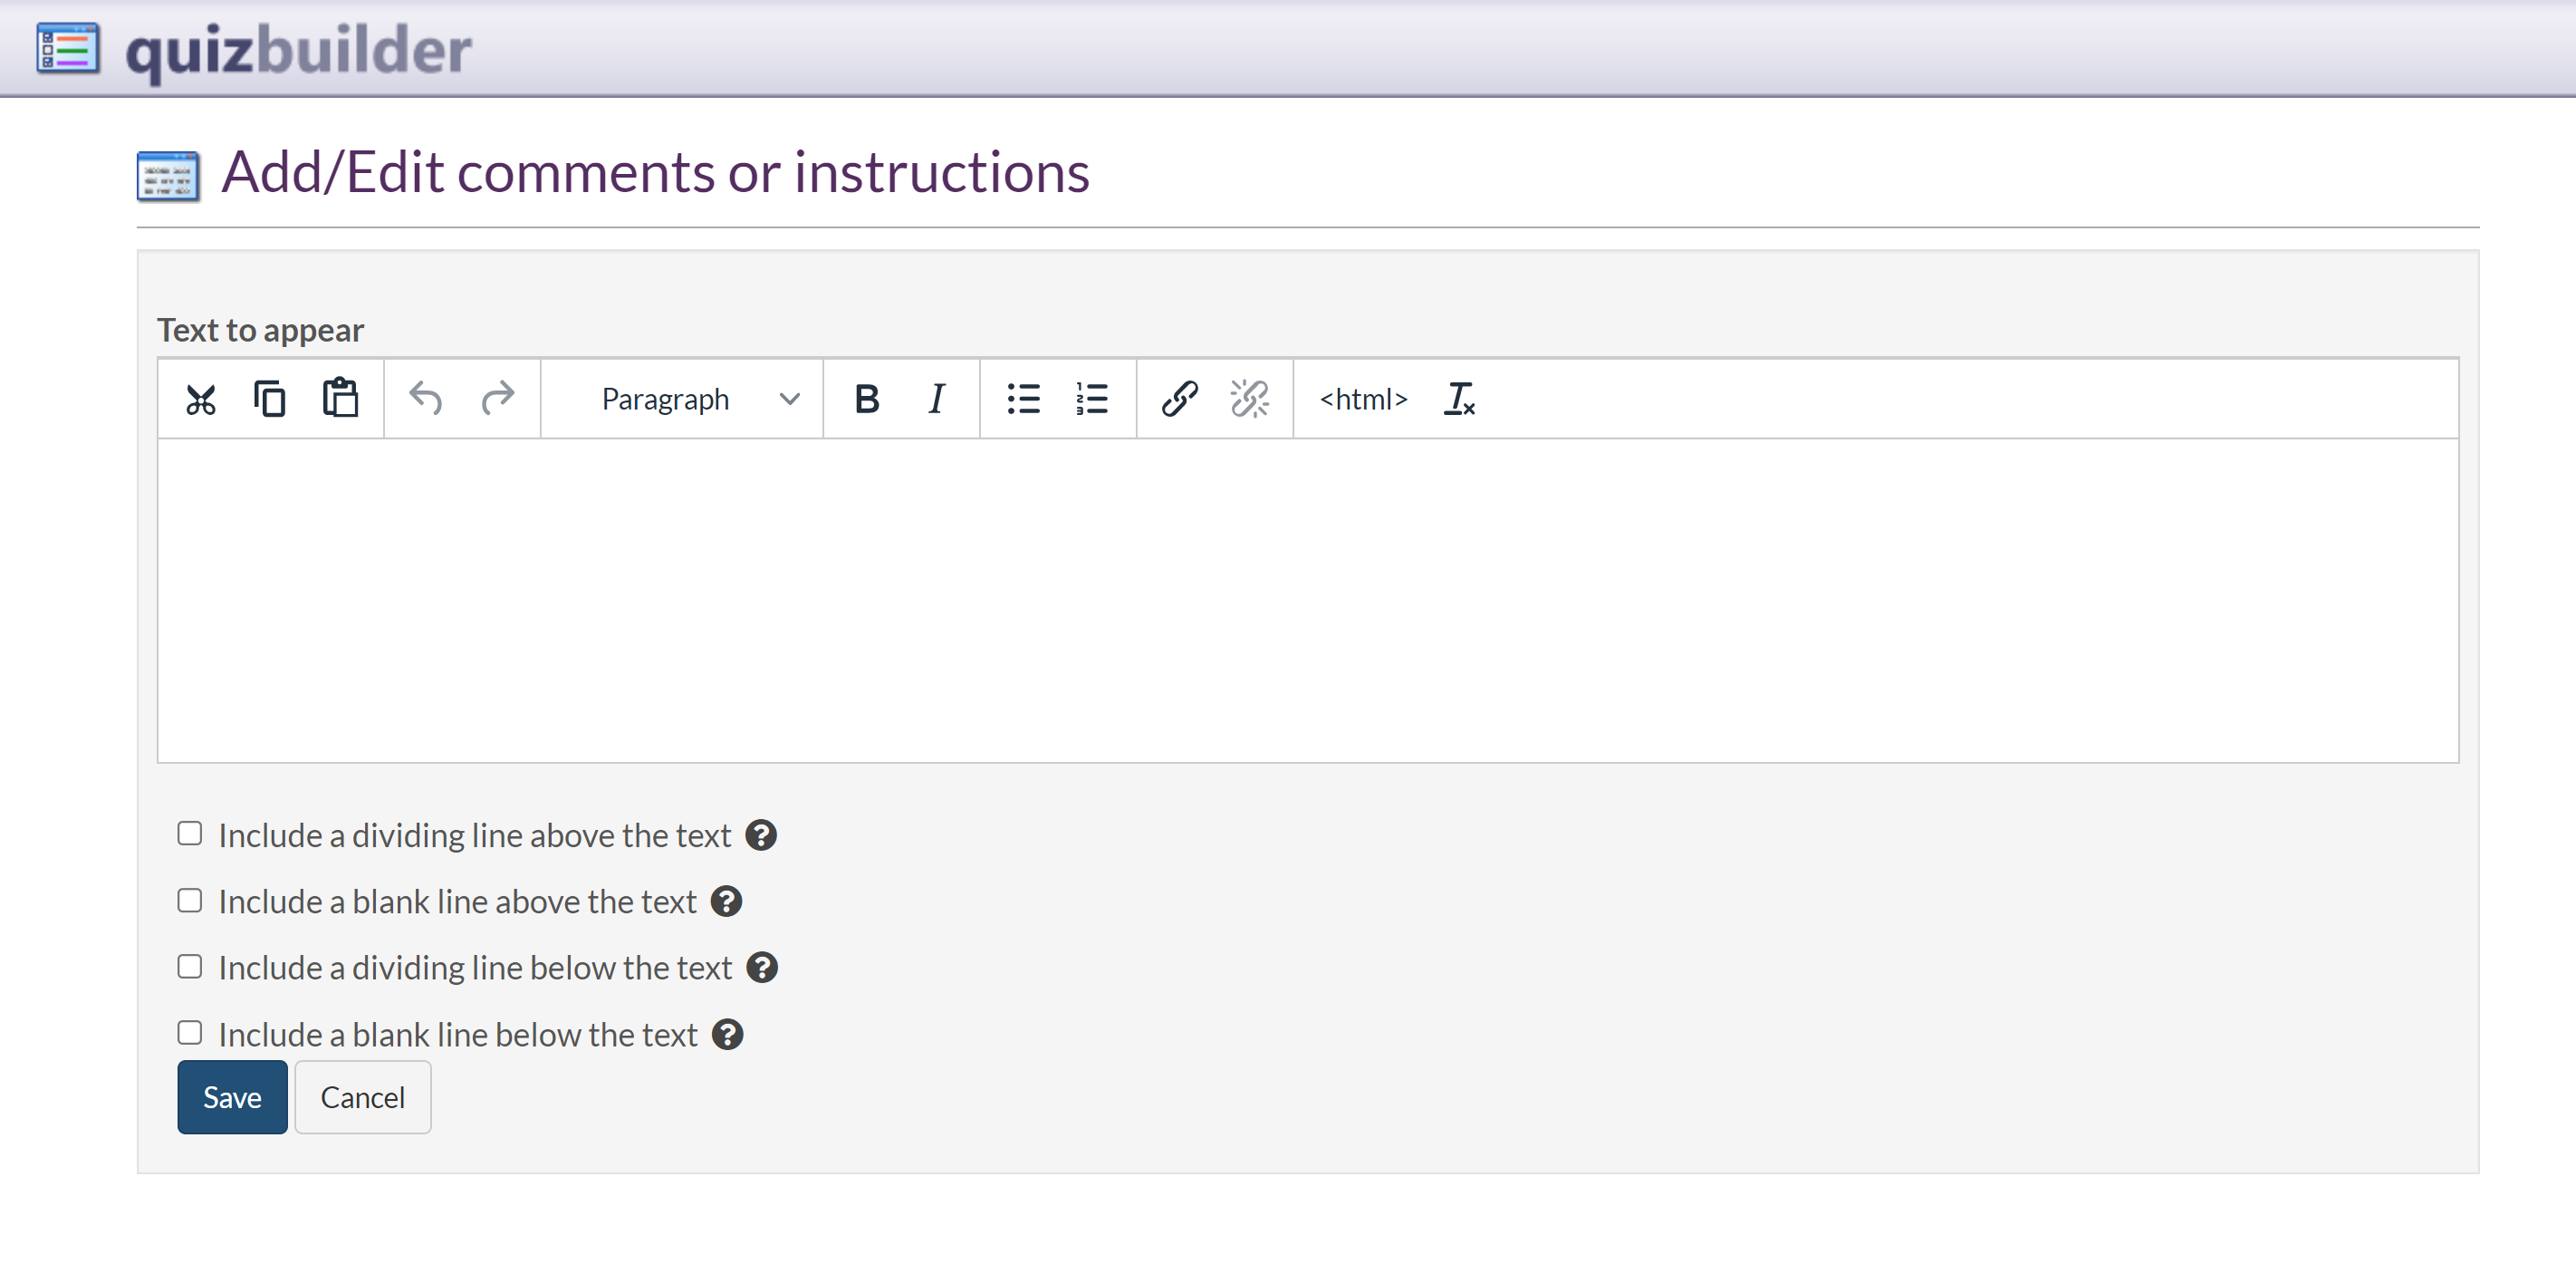
Task: Click the Redo arrow icon
Action: click(497, 399)
